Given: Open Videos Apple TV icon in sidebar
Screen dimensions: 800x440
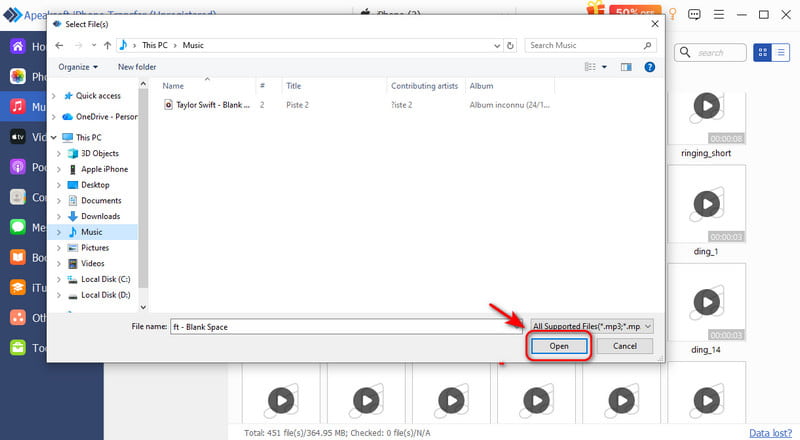Looking at the screenshot, I should (x=18, y=137).
